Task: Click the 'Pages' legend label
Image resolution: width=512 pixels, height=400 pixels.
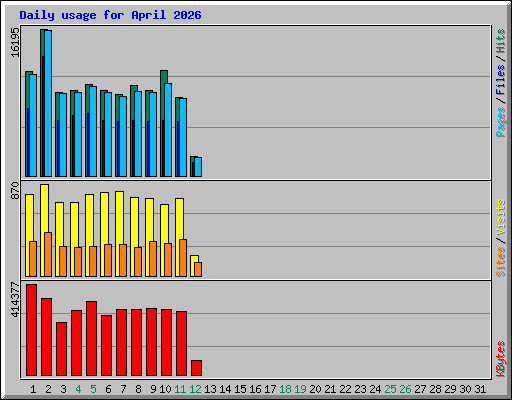Action: [x=501, y=121]
